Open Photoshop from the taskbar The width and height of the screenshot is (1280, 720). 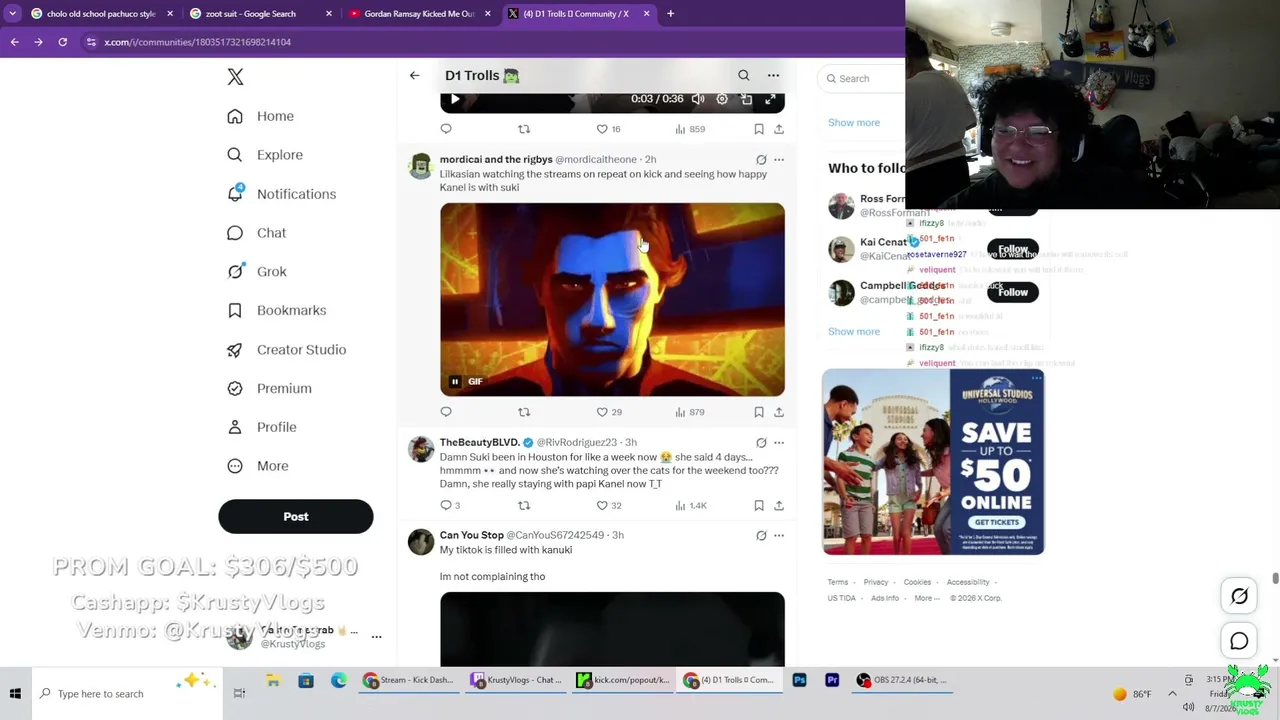[x=799, y=680]
